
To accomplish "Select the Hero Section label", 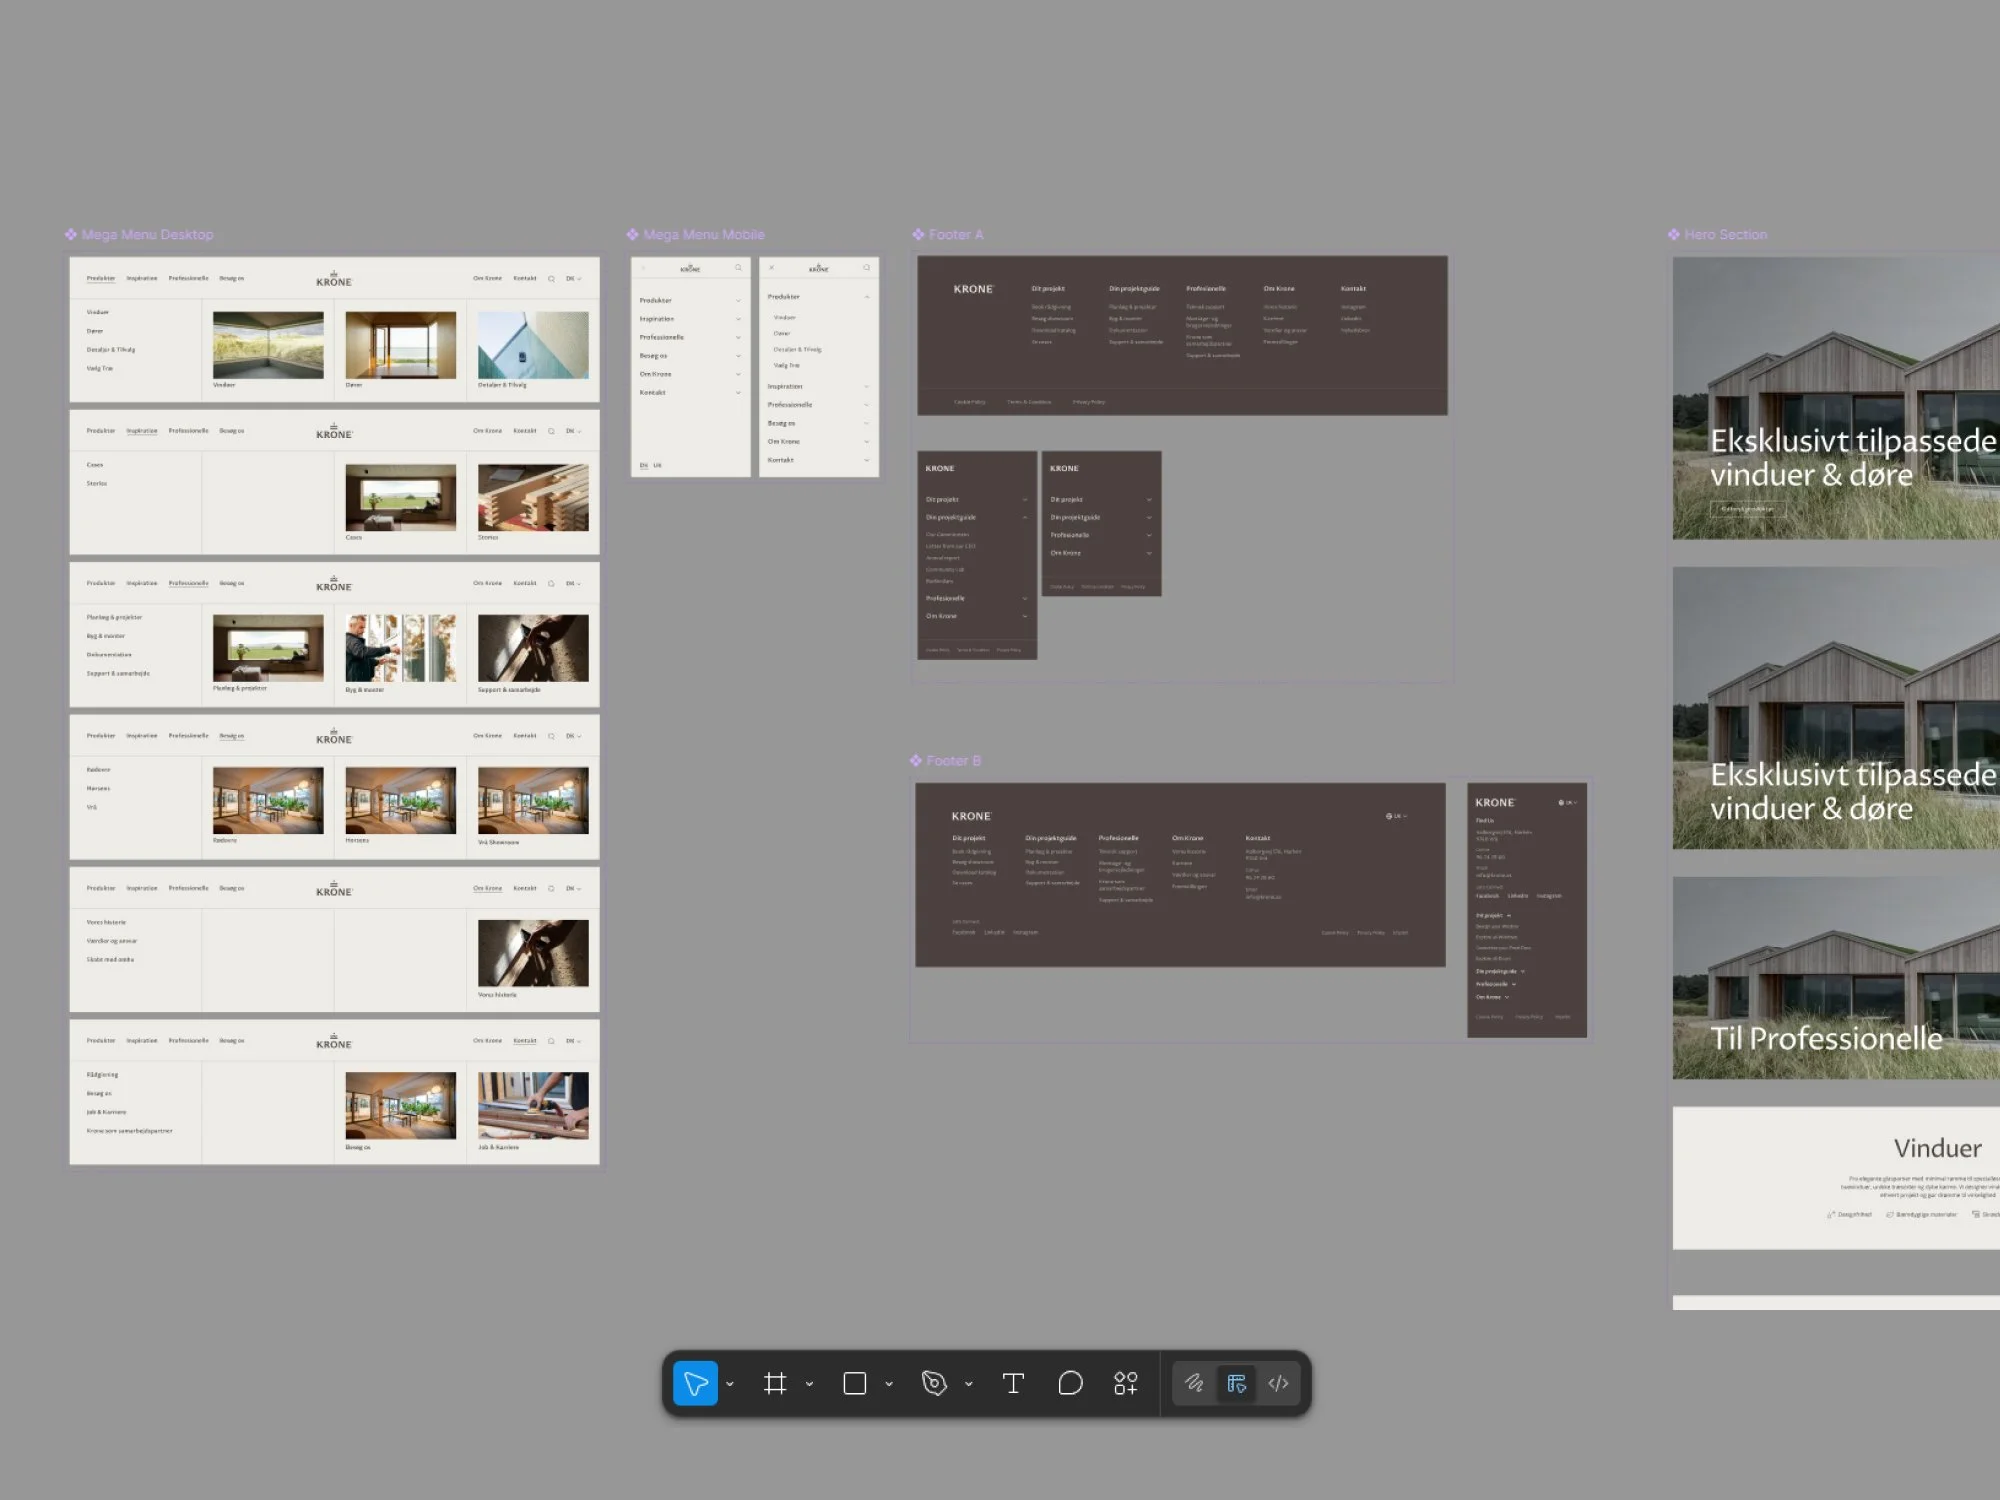I will (x=1725, y=235).
